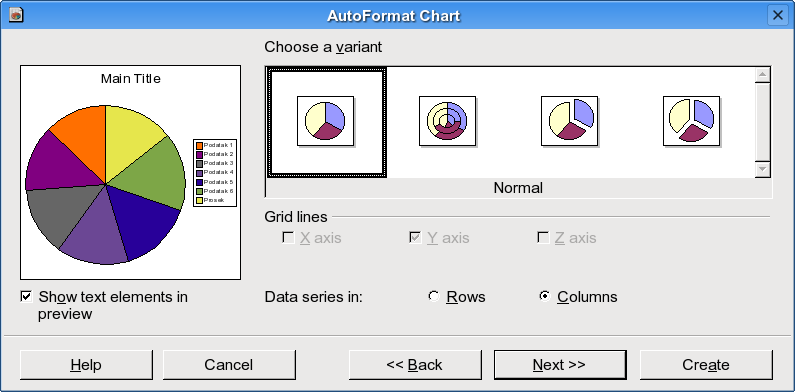Image resolution: width=795 pixels, height=392 pixels.
Task: Choose the concentric ring pie variant
Action: point(448,121)
